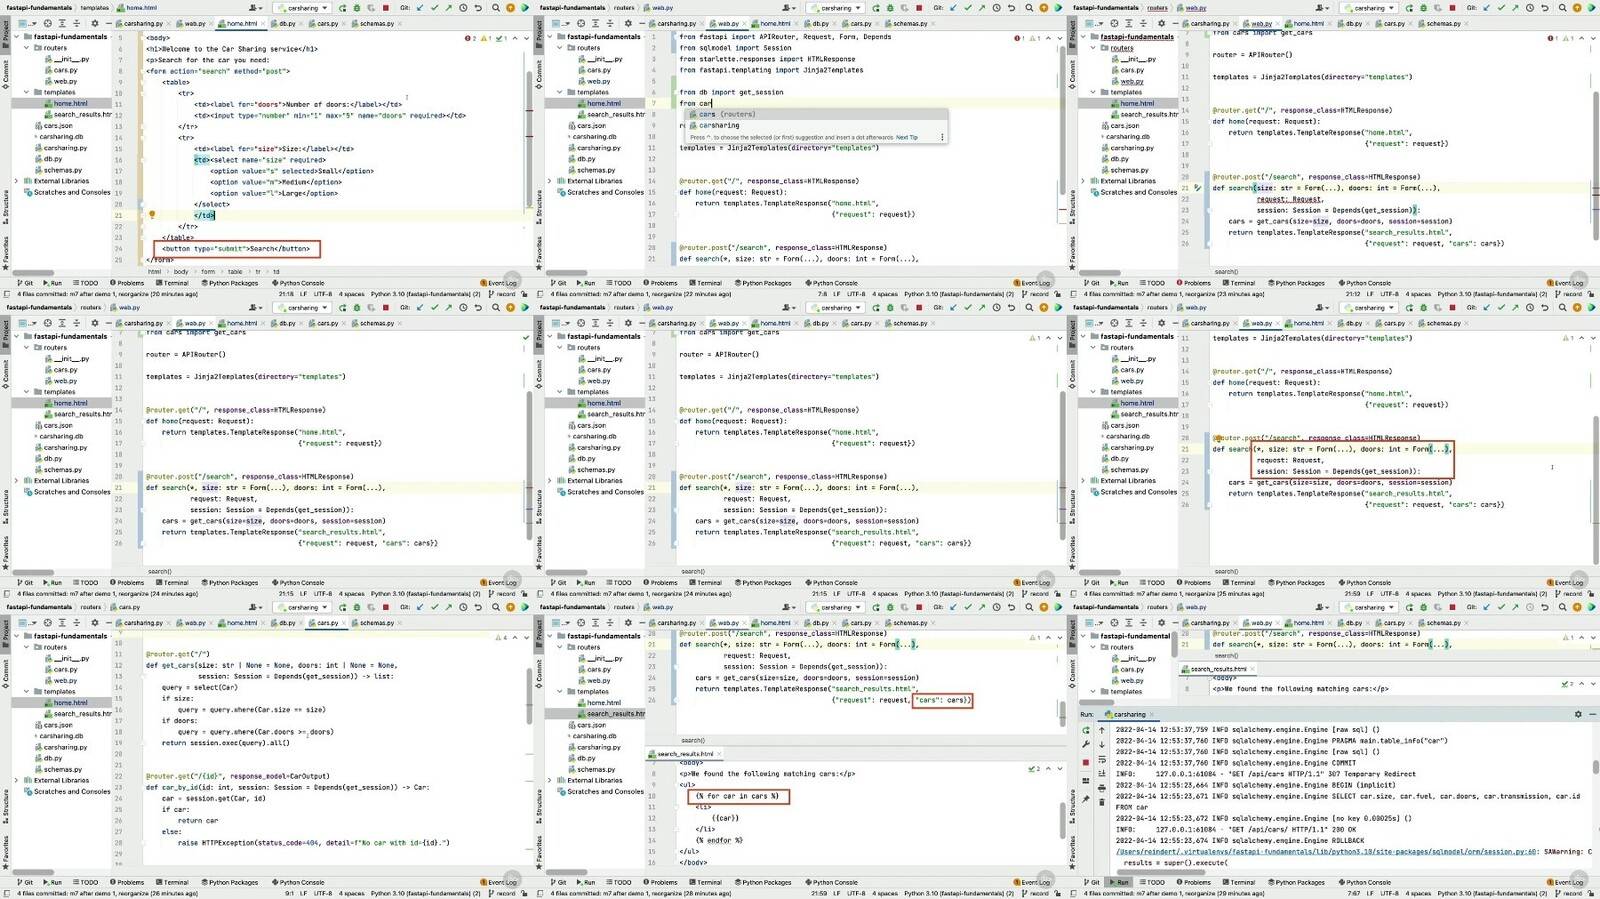The height and width of the screenshot is (899, 1600).
Task: Click the Git Commit checkmark in the home.html editor window
Action: click(434, 8)
